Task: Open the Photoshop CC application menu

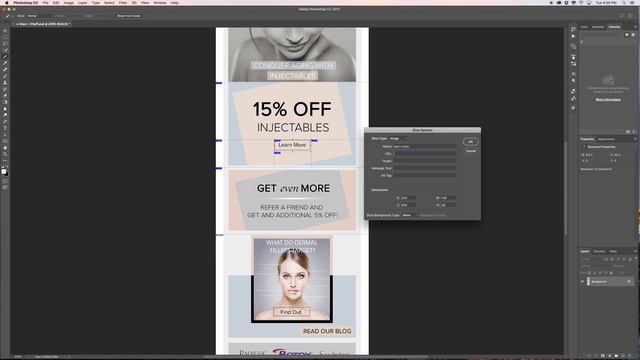Action: click(x=26, y=3)
